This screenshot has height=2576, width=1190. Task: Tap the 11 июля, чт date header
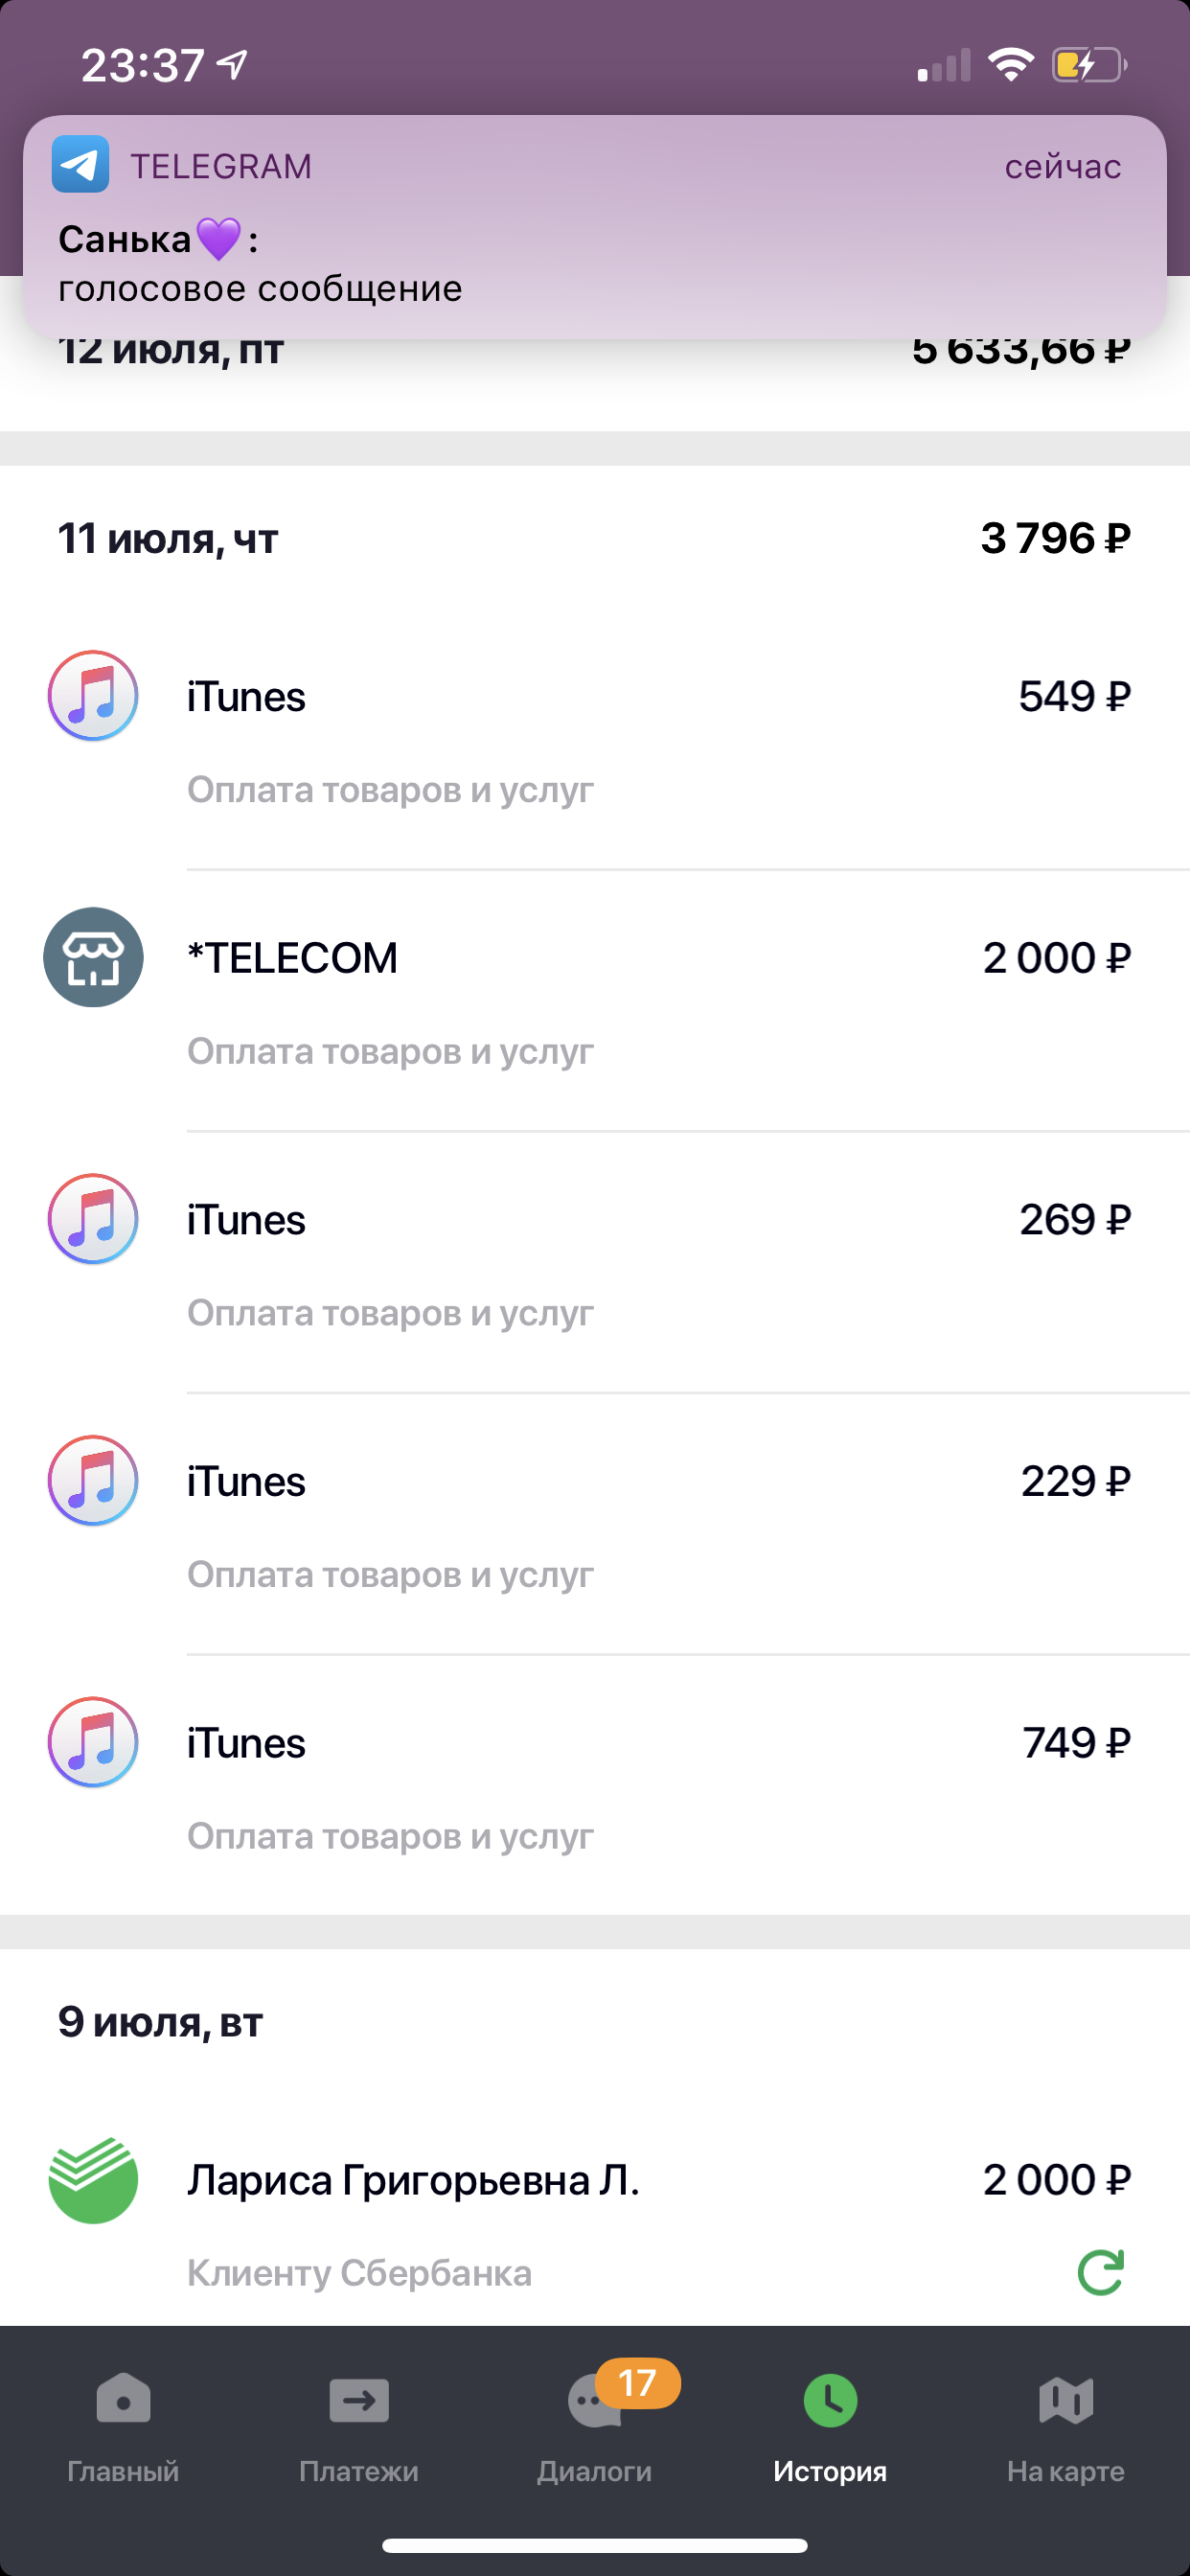[x=168, y=539]
